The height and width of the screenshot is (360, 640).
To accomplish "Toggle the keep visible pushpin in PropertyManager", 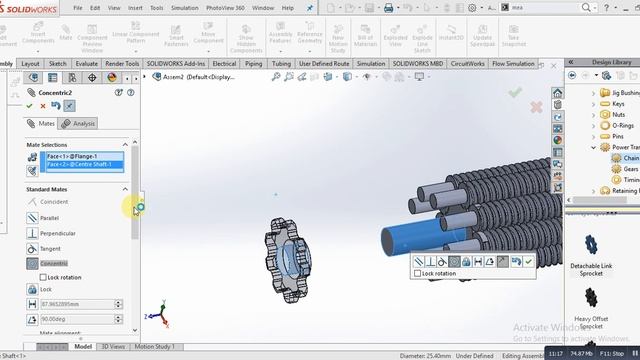I will tap(69, 106).
